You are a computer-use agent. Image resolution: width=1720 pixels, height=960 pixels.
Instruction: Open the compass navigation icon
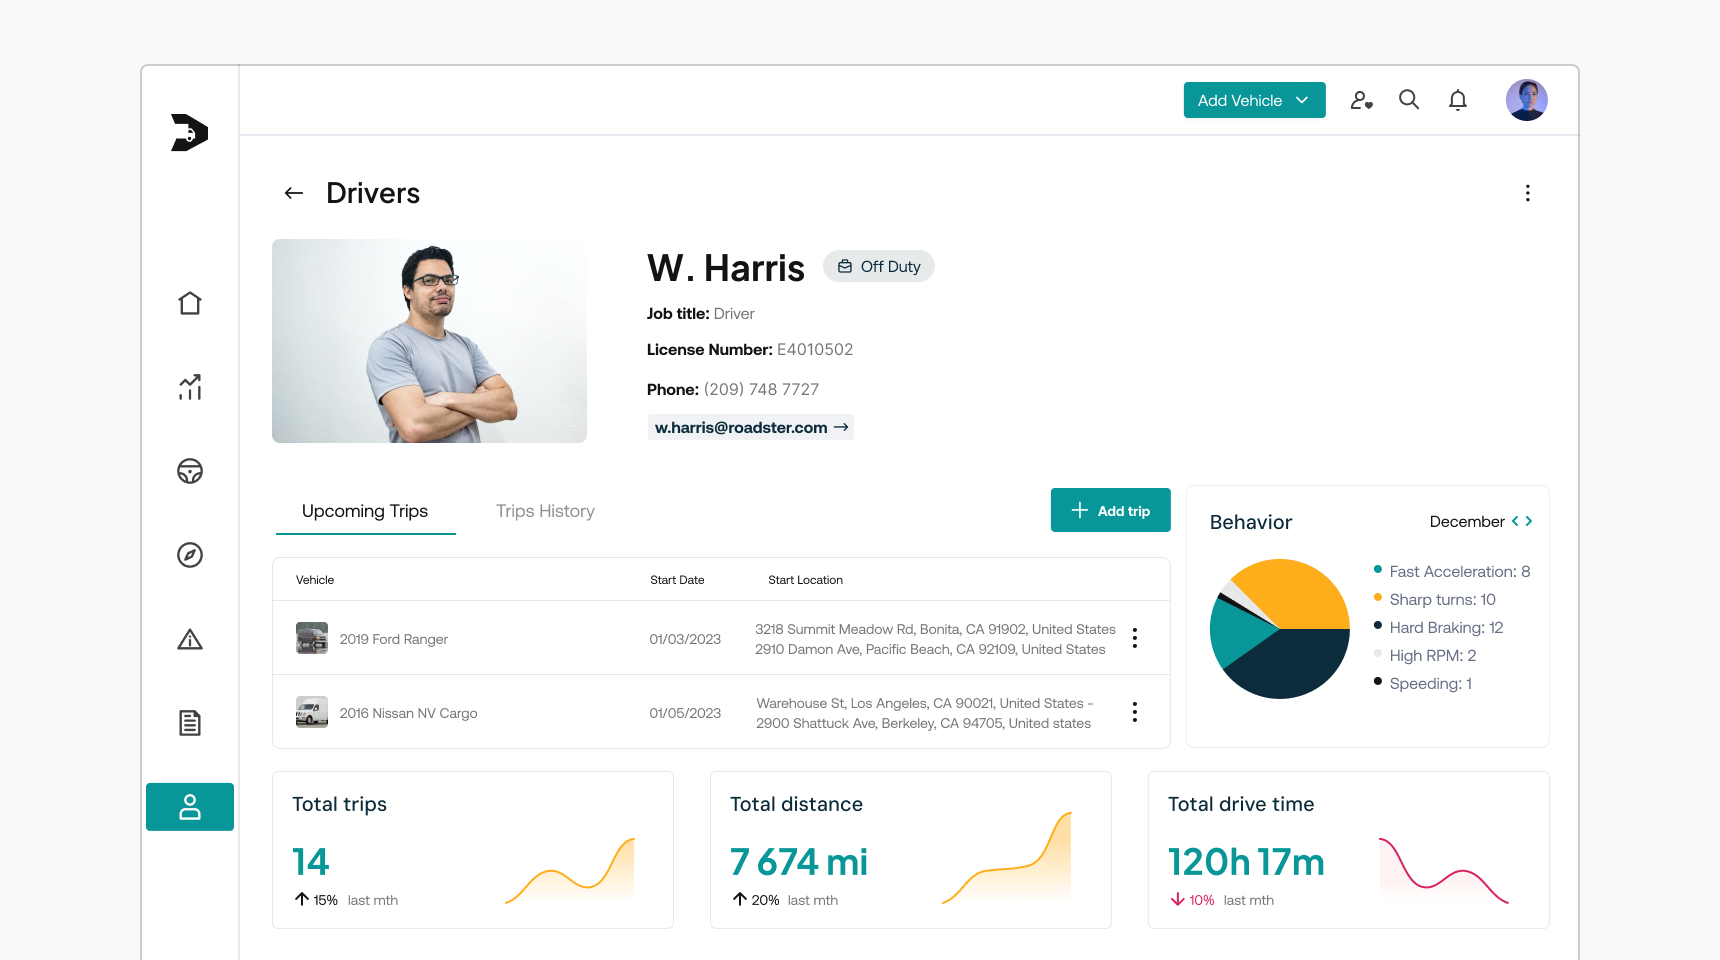click(190, 555)
